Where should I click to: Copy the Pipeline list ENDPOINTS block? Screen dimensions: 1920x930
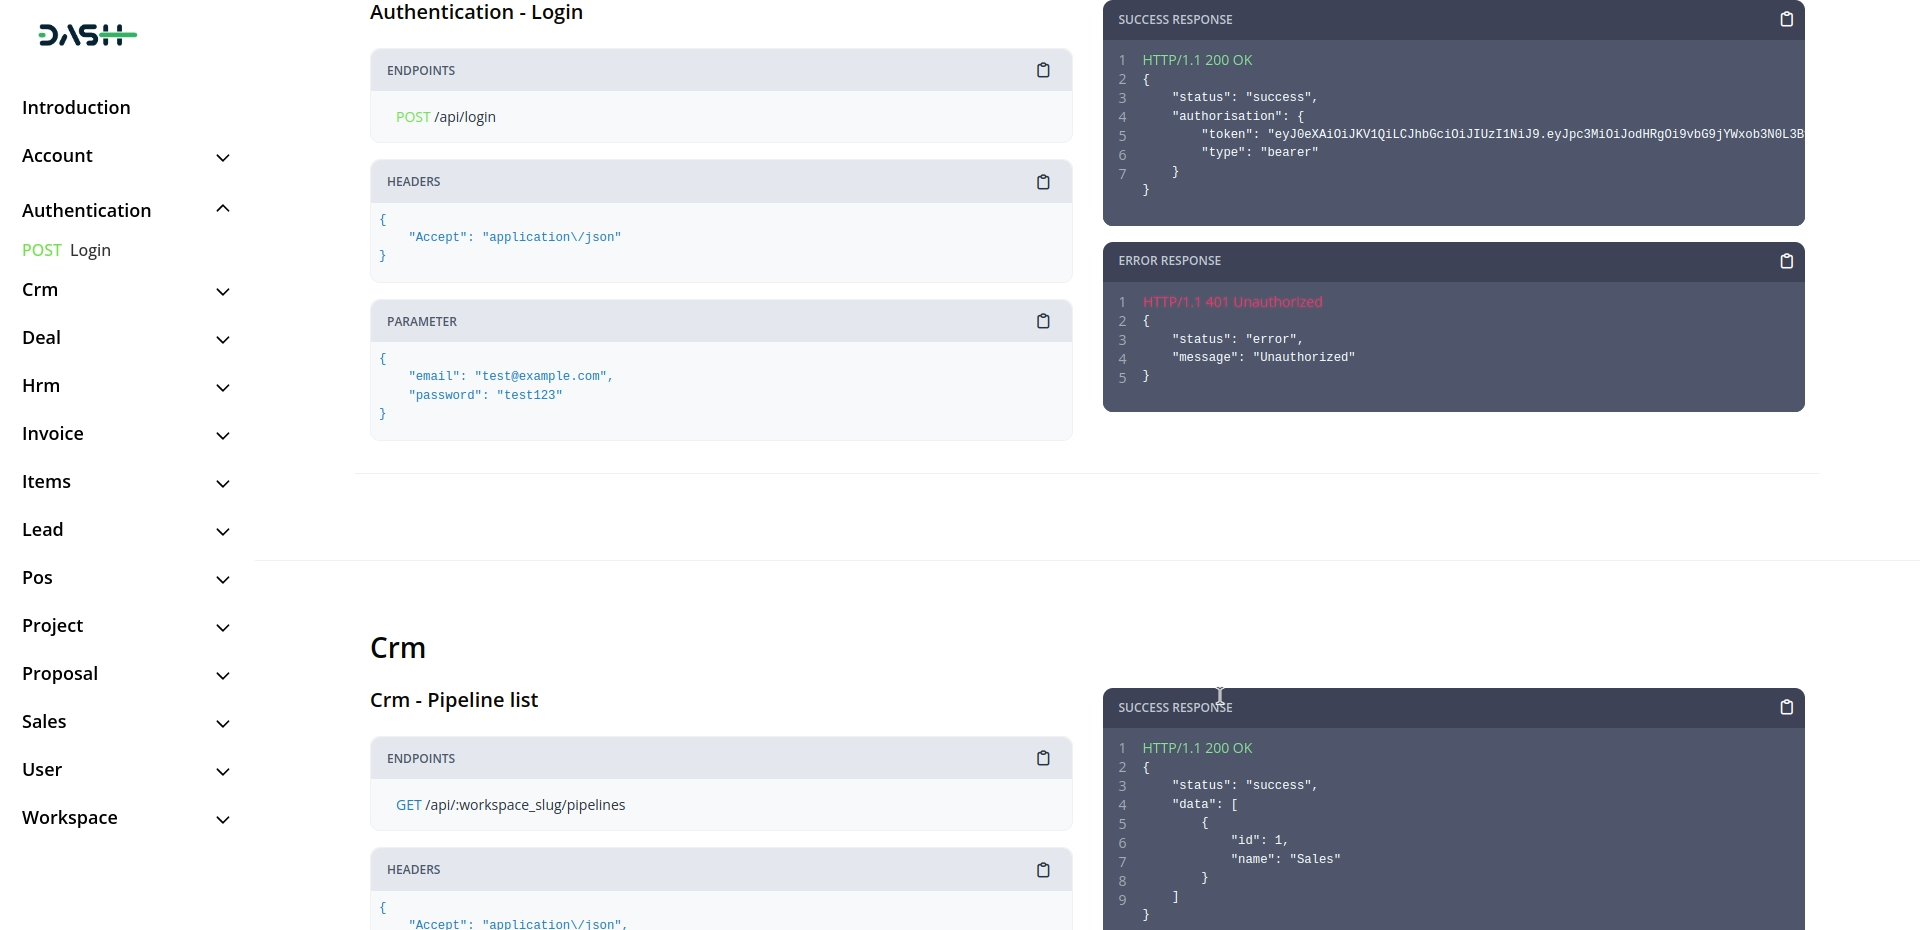tap(1043, 758)
